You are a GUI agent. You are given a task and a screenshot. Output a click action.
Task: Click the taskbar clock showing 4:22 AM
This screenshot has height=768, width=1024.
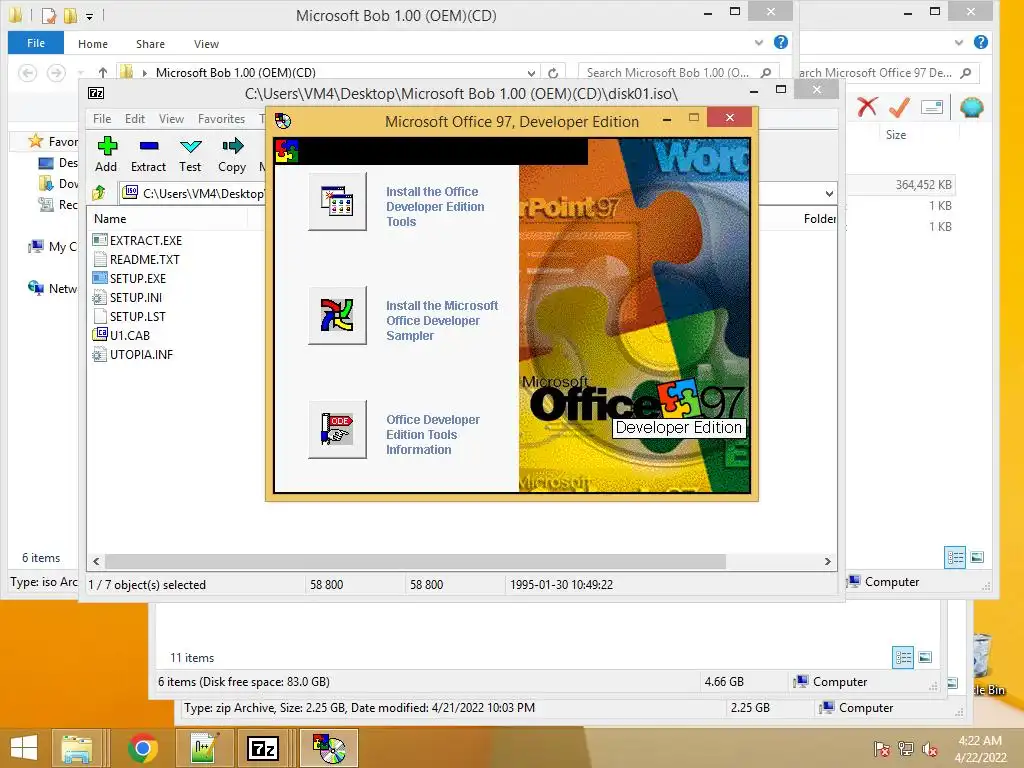(980, 748)
